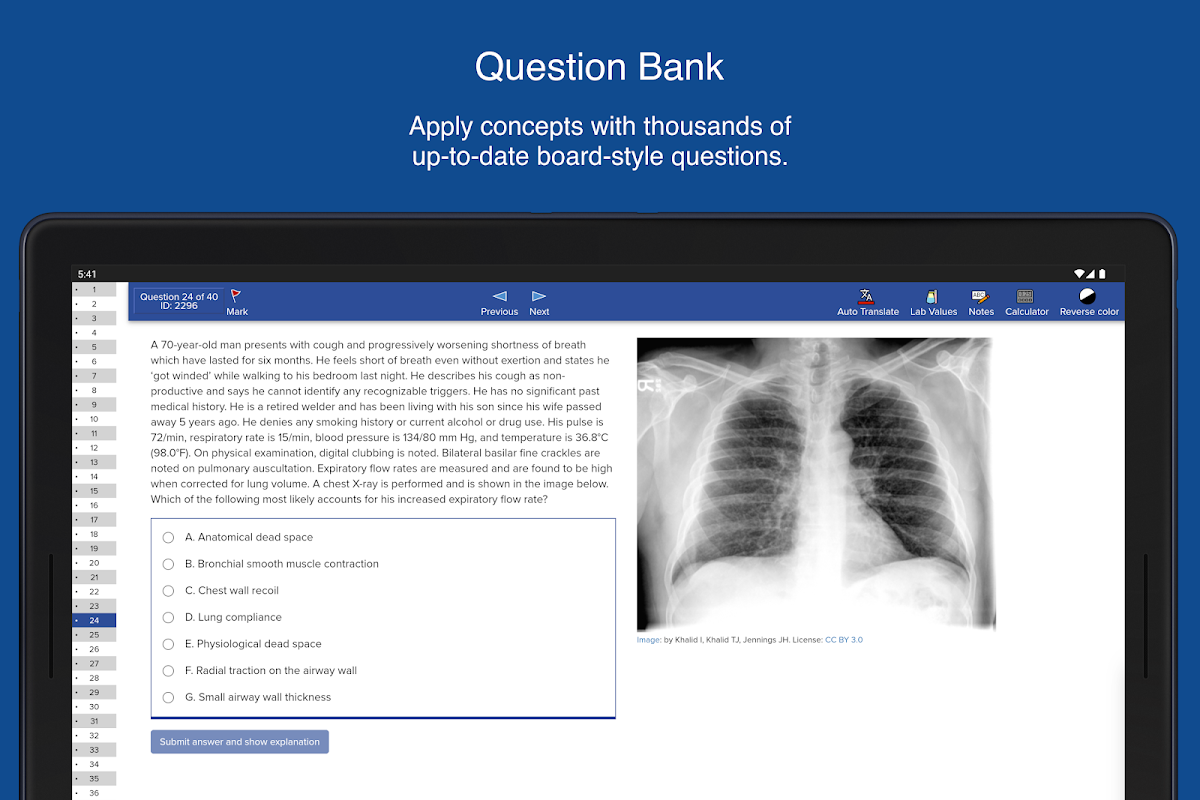
Task: Tap the battery status icon
Action: [1102, 274]
